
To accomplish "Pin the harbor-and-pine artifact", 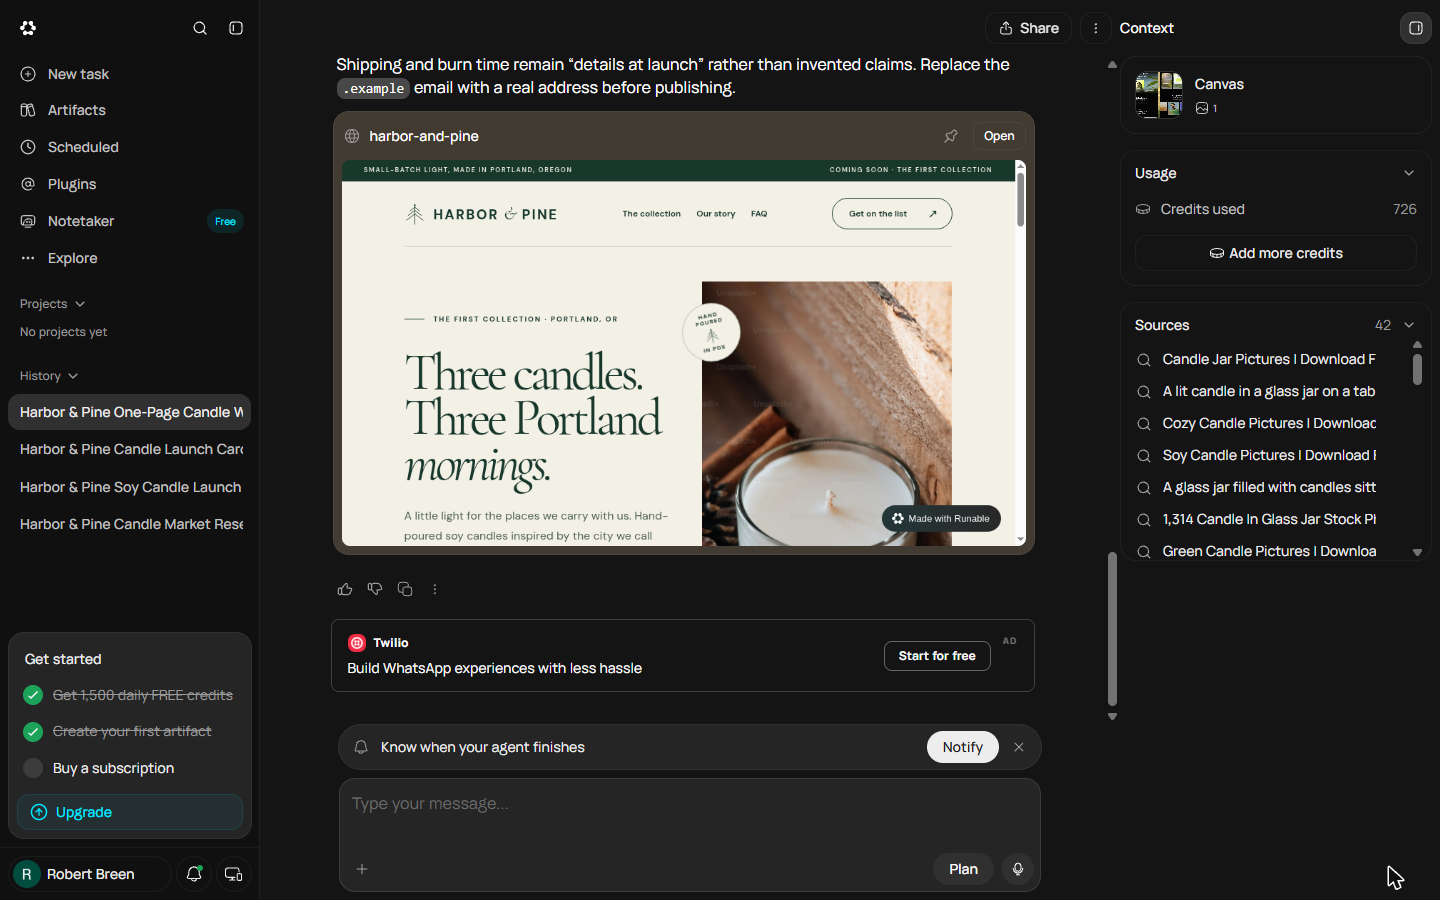I will pyautogui.click(x=951, y=136).
